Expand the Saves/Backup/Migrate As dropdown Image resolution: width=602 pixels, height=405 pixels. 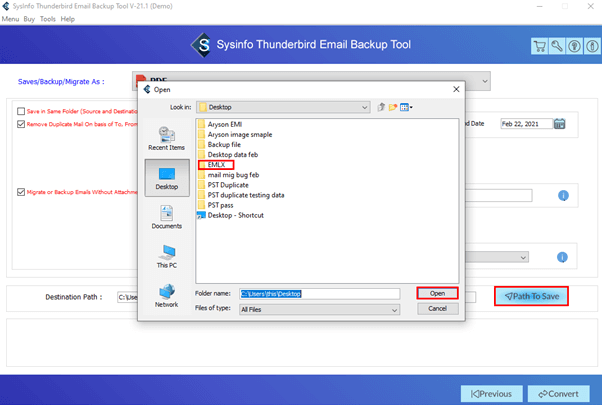point(485,81)
